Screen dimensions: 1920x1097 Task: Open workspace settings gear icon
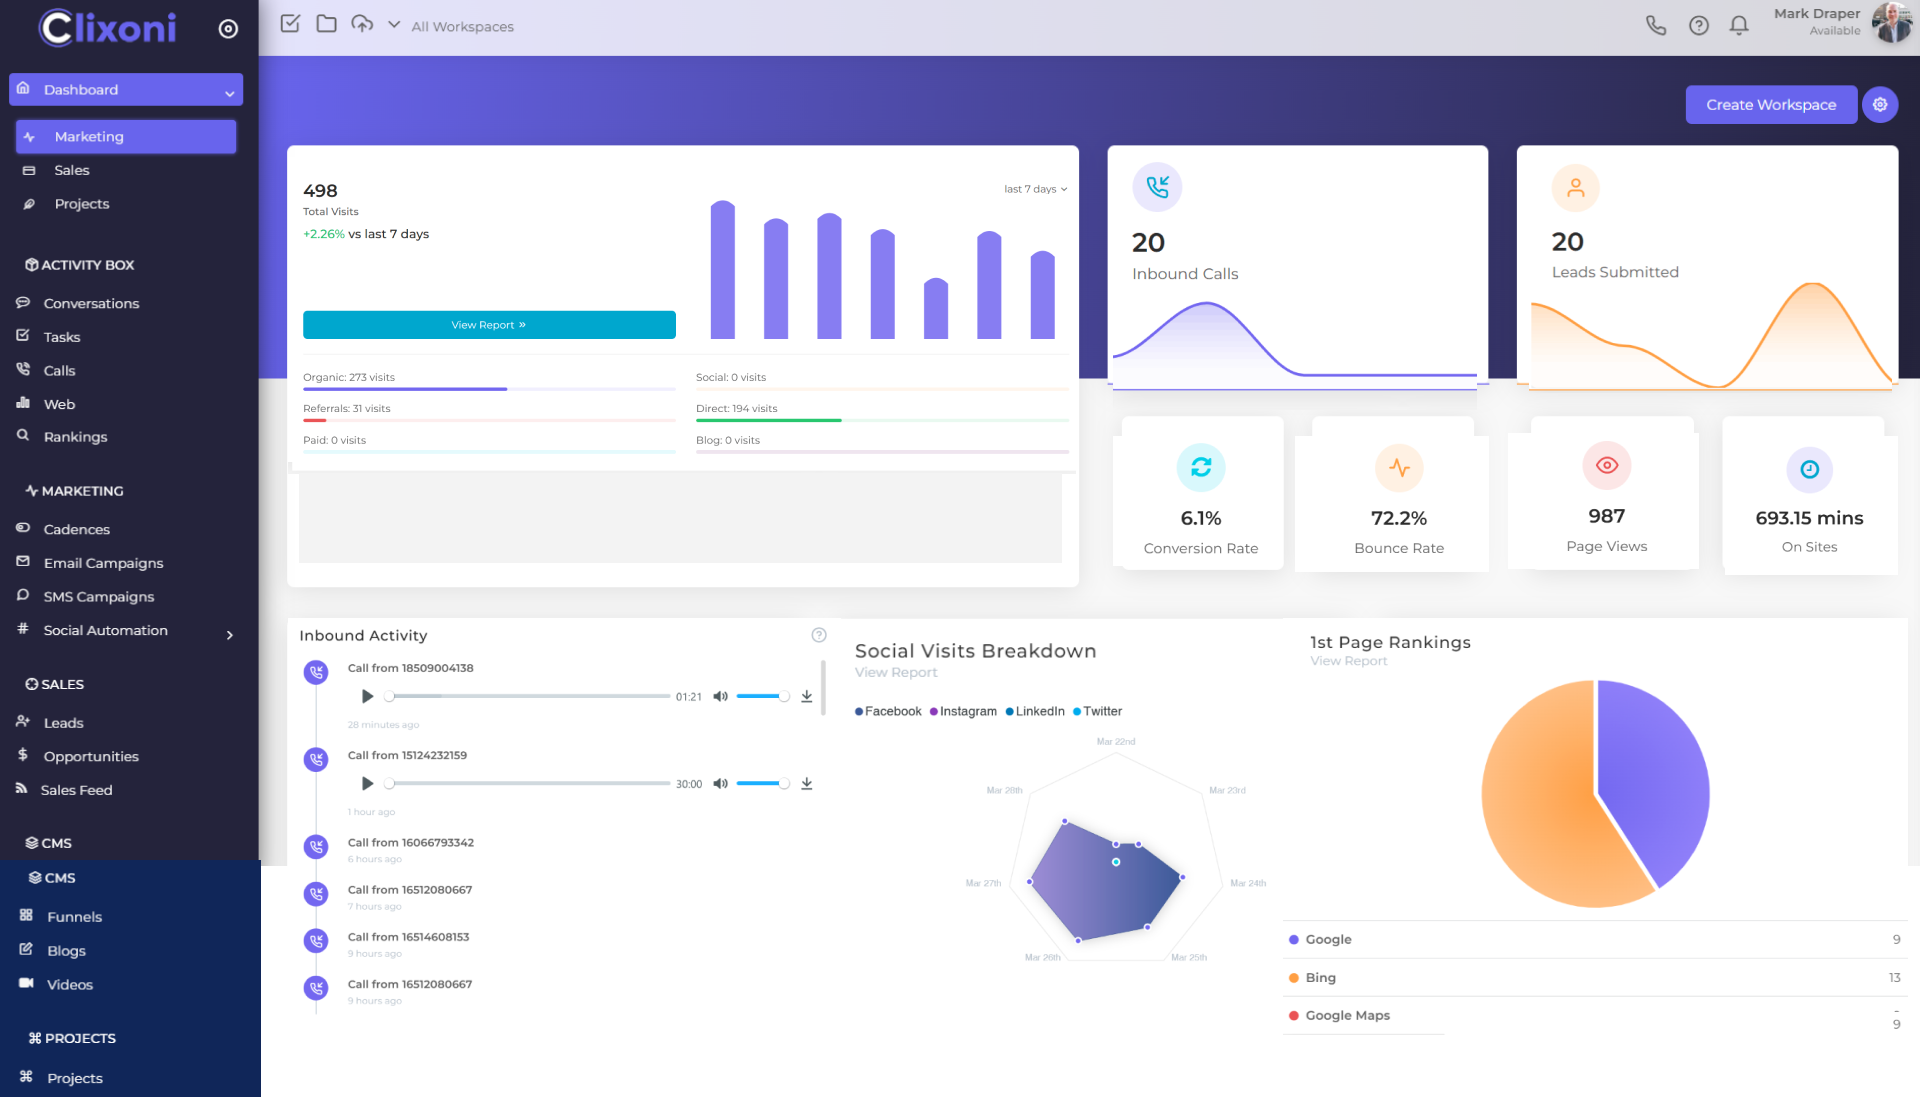[x=1880, y=105]
